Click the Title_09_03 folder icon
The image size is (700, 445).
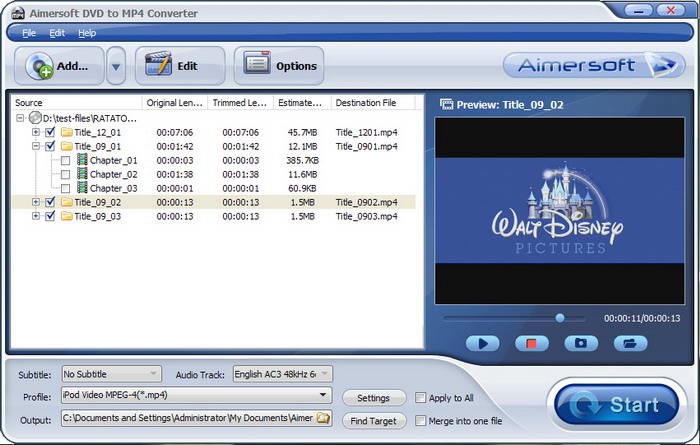click(x=67, y=216)
